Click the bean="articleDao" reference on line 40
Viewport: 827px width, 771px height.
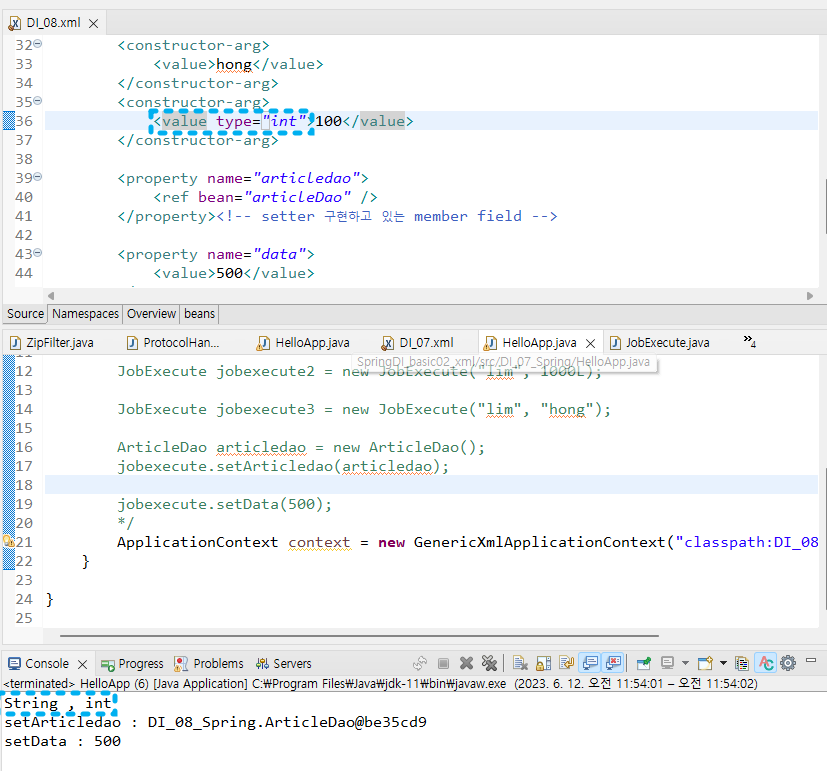click(274, 197)
